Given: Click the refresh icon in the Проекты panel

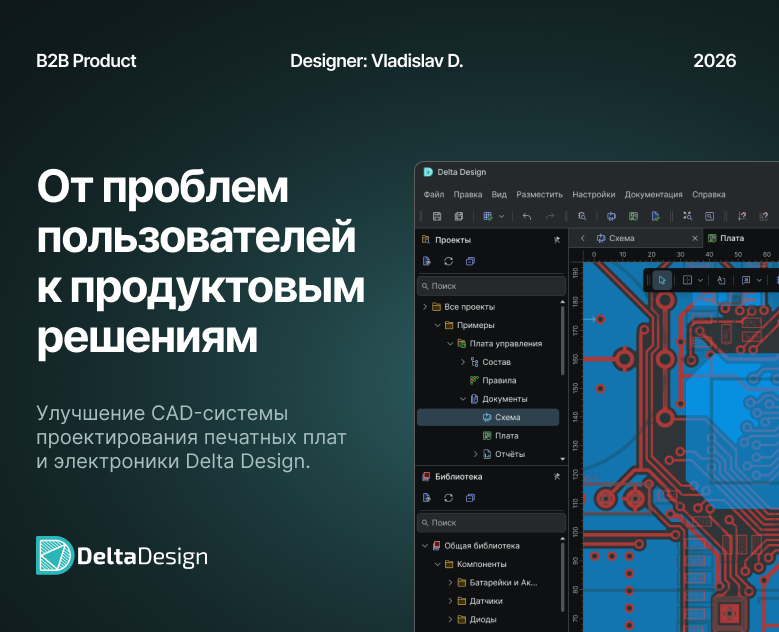Looking at the screenshot, I should 448,261.
